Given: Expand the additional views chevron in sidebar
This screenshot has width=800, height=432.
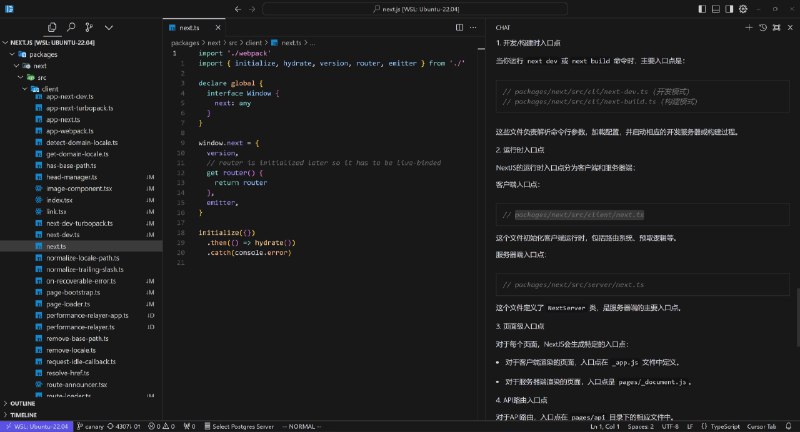Looking at the screenshot, I should [109, 28].
